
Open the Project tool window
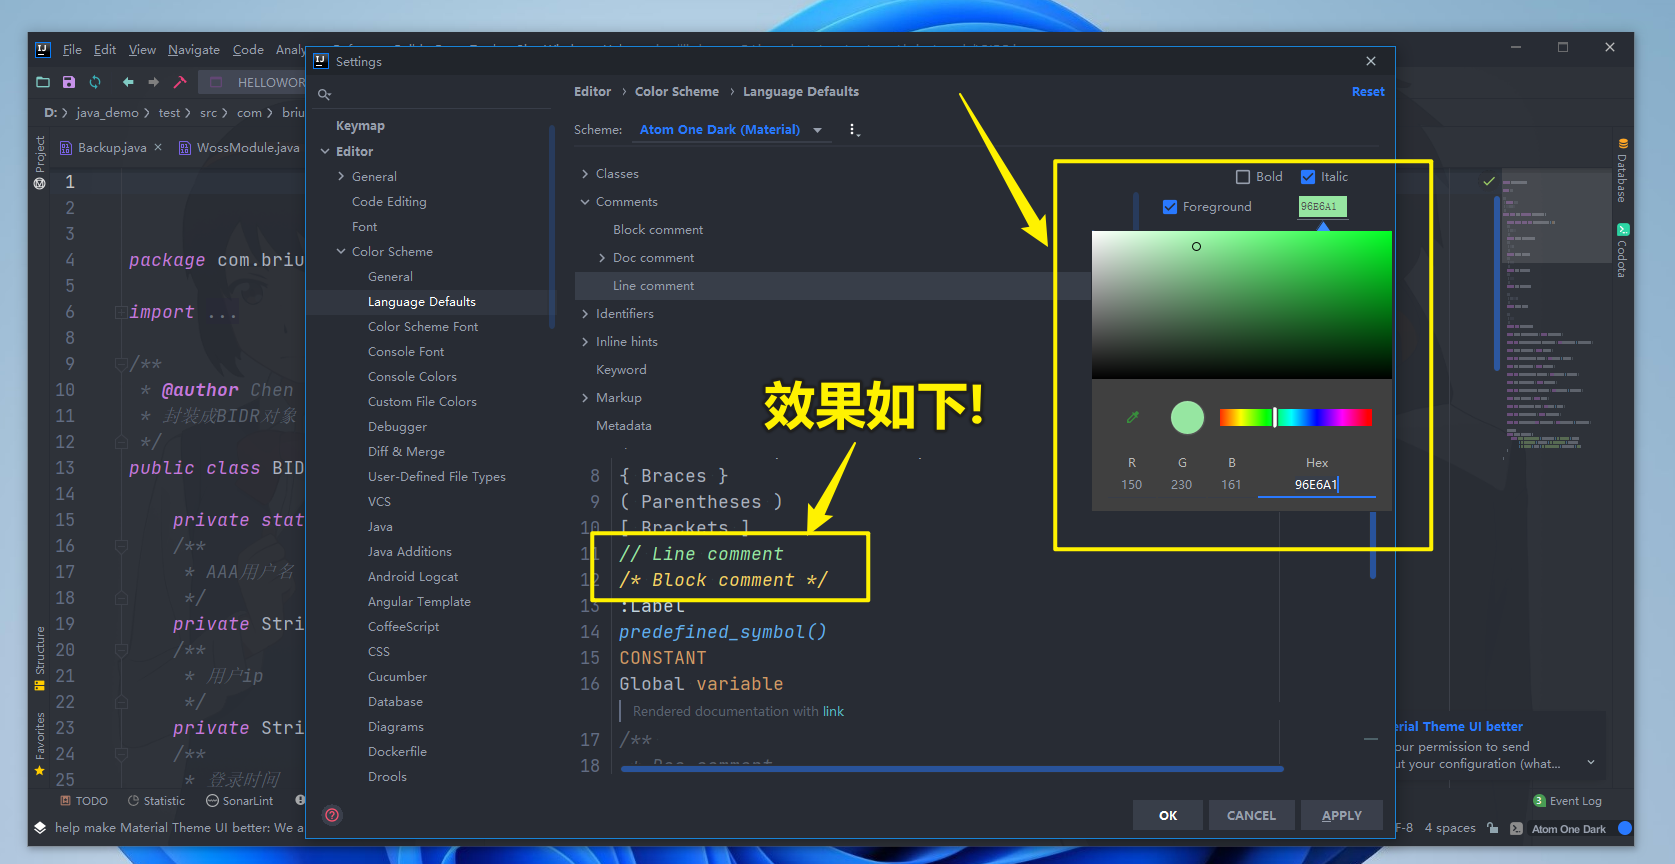40,162
